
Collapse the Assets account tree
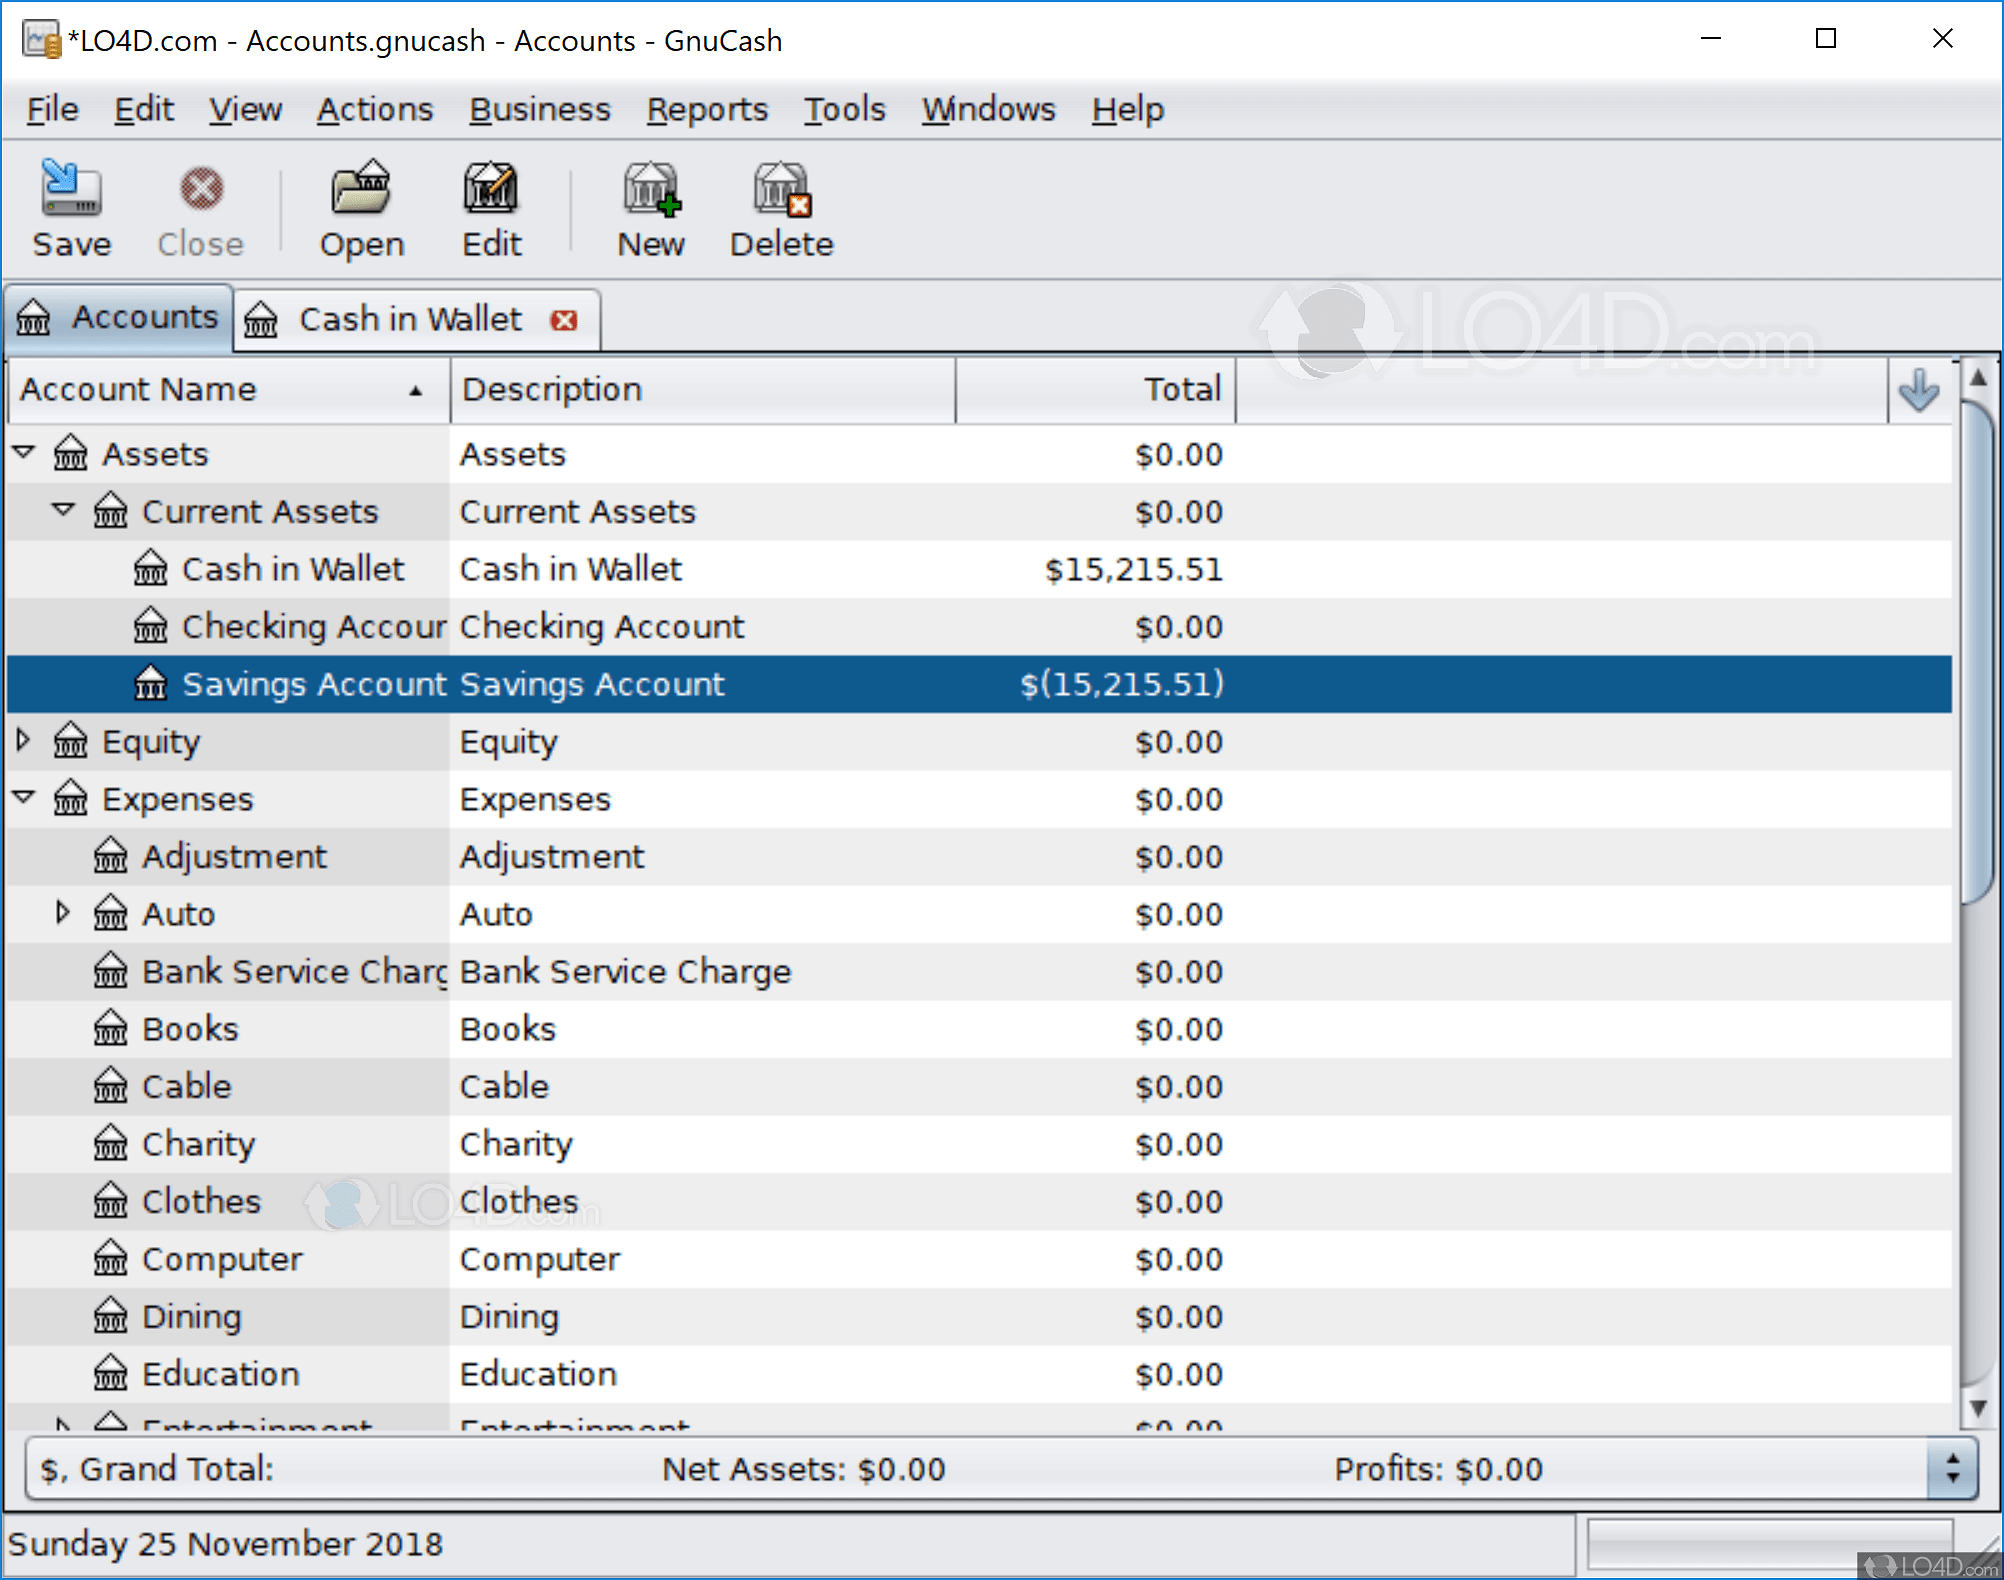24,453
